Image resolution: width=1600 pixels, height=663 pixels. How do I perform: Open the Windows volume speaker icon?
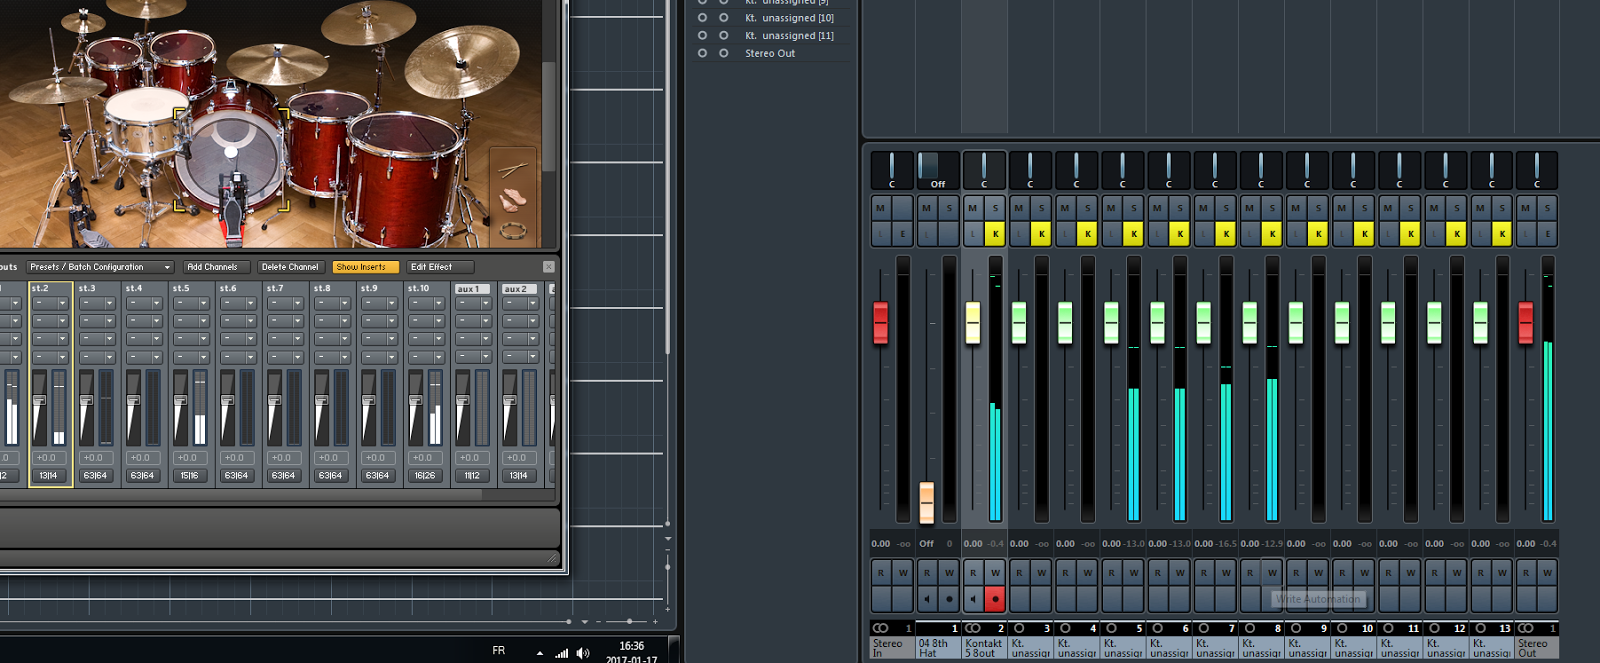tap(583, 653)
